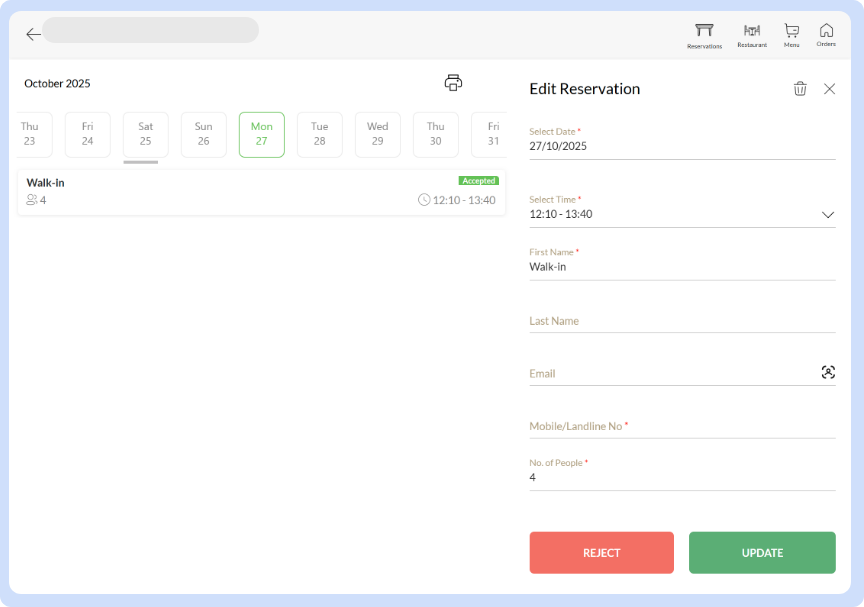Edit the No. of People field

point(681,478)
